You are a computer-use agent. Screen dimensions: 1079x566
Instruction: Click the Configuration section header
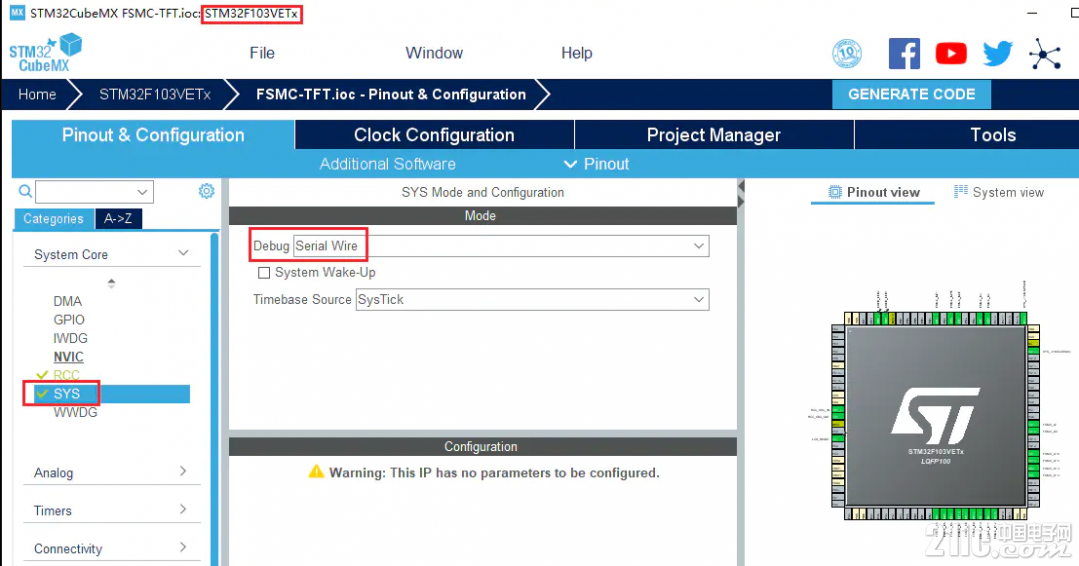[482, 446]
